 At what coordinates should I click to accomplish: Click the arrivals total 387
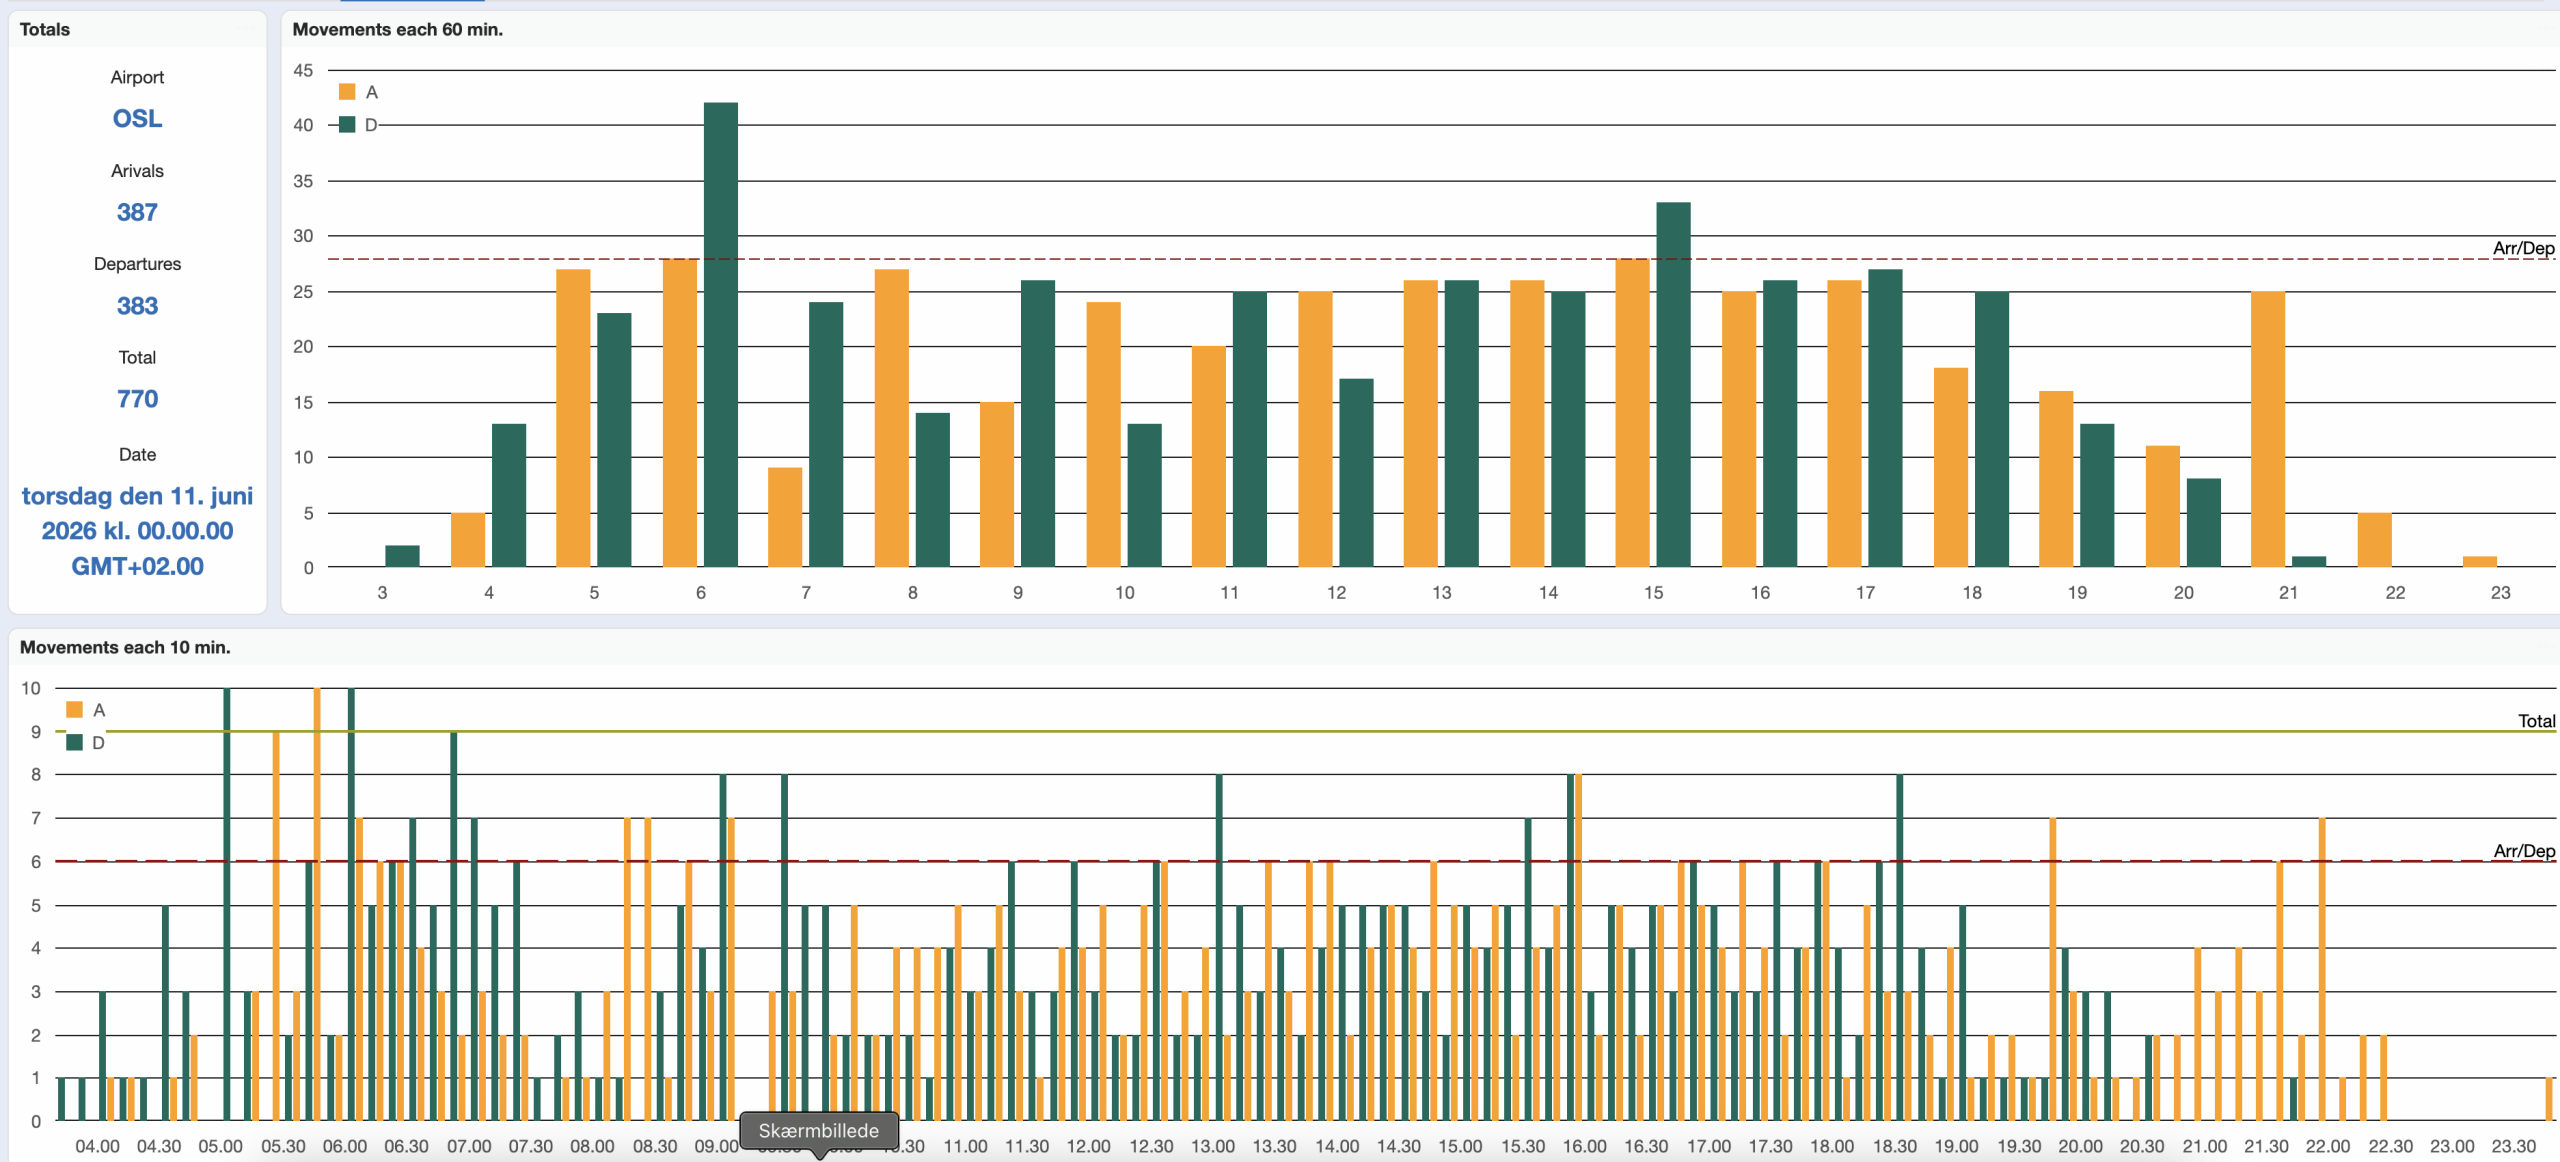137,212
